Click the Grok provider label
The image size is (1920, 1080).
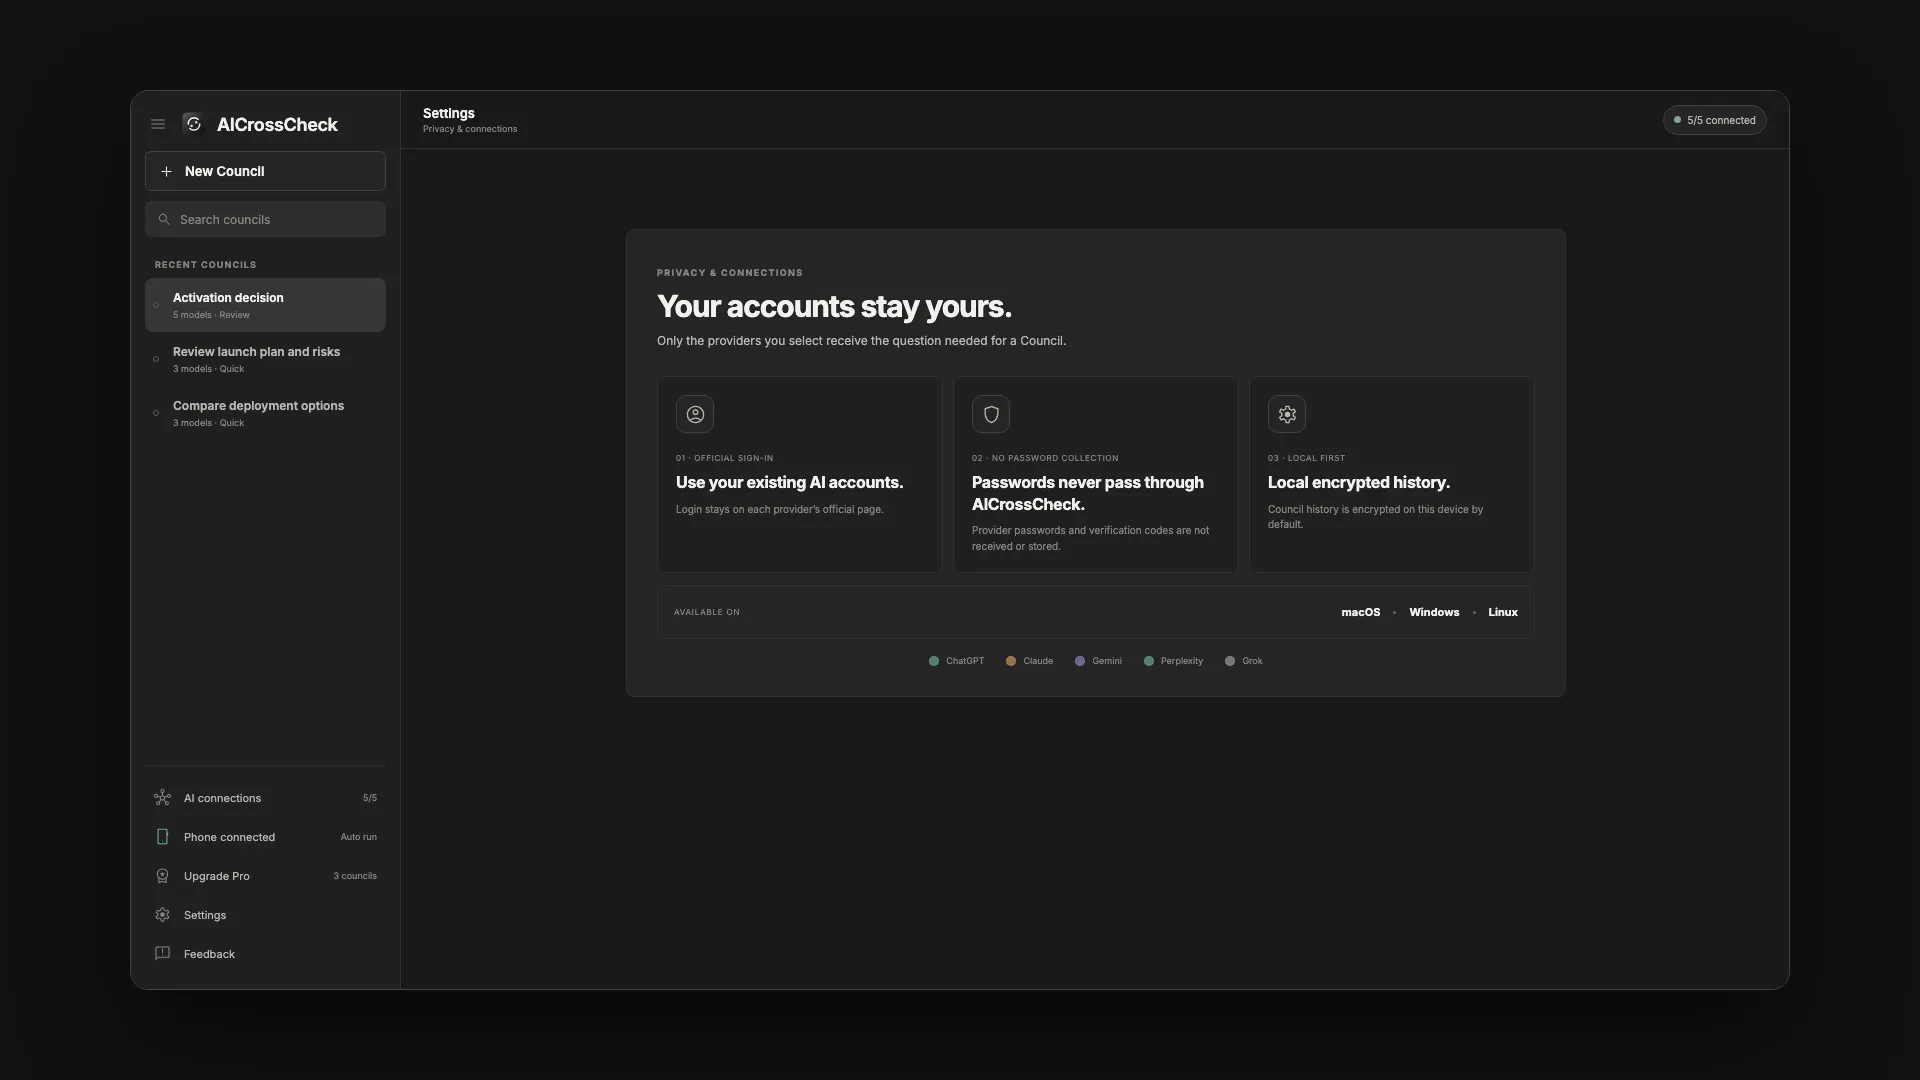pos(1252,661)
